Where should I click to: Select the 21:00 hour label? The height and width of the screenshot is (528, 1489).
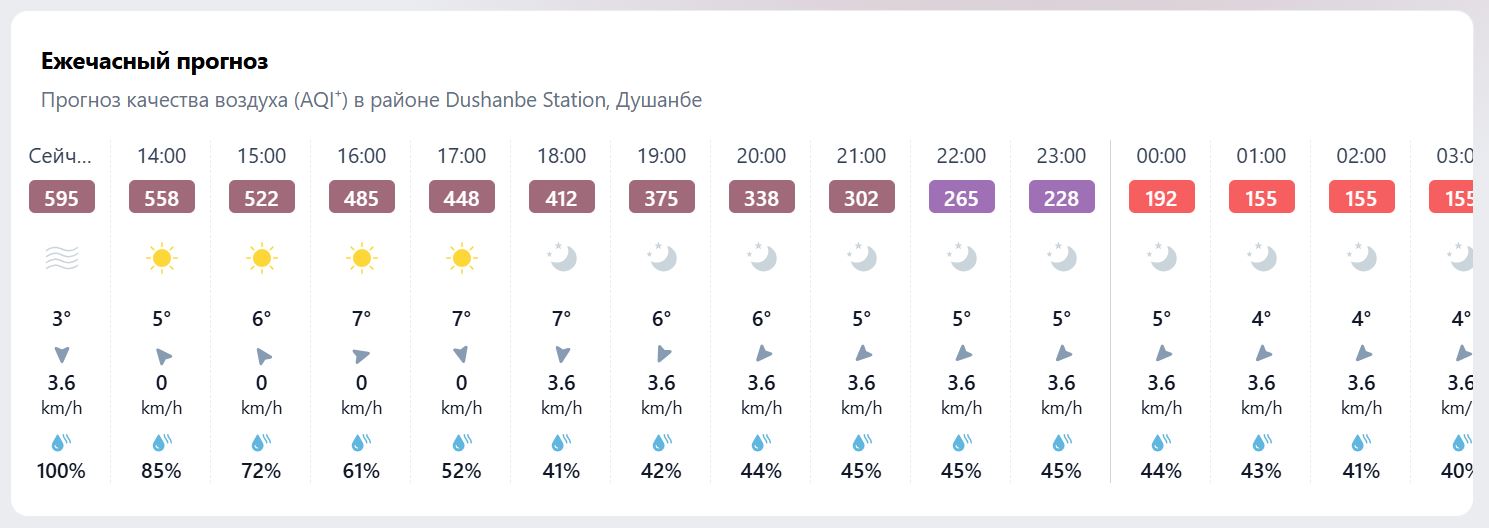[x=862, y=156]
